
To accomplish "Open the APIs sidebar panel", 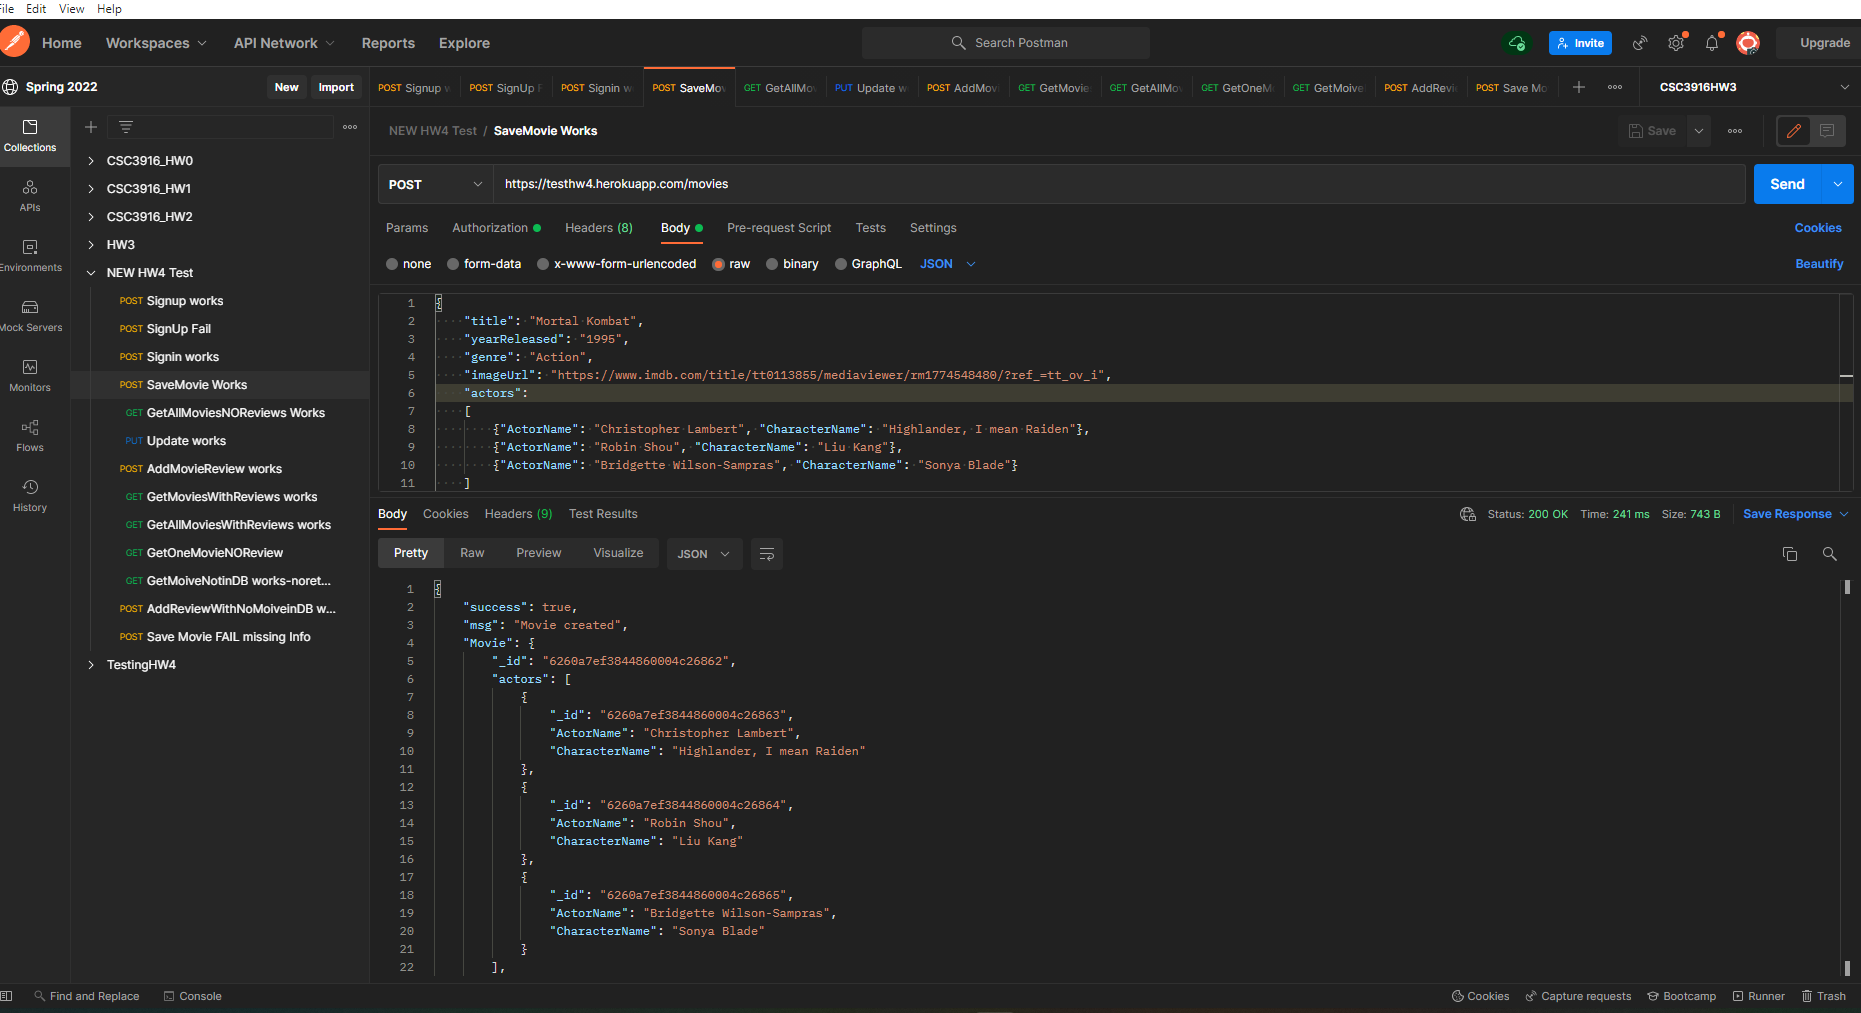I will [x=31, y=196].
